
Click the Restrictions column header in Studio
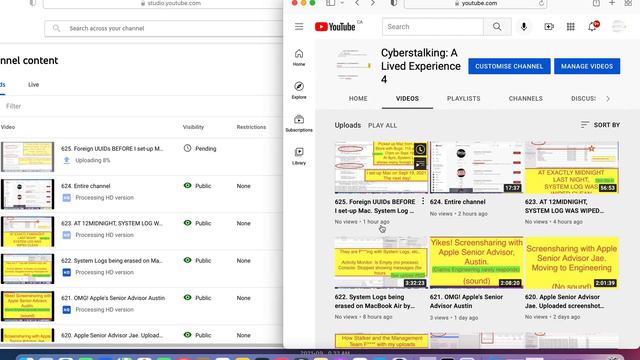(251, 127)
